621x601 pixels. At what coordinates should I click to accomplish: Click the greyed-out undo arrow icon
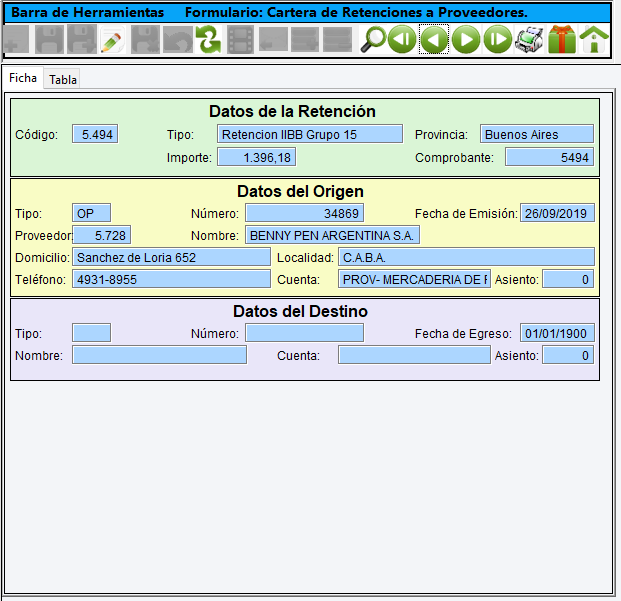pos(177,39)
